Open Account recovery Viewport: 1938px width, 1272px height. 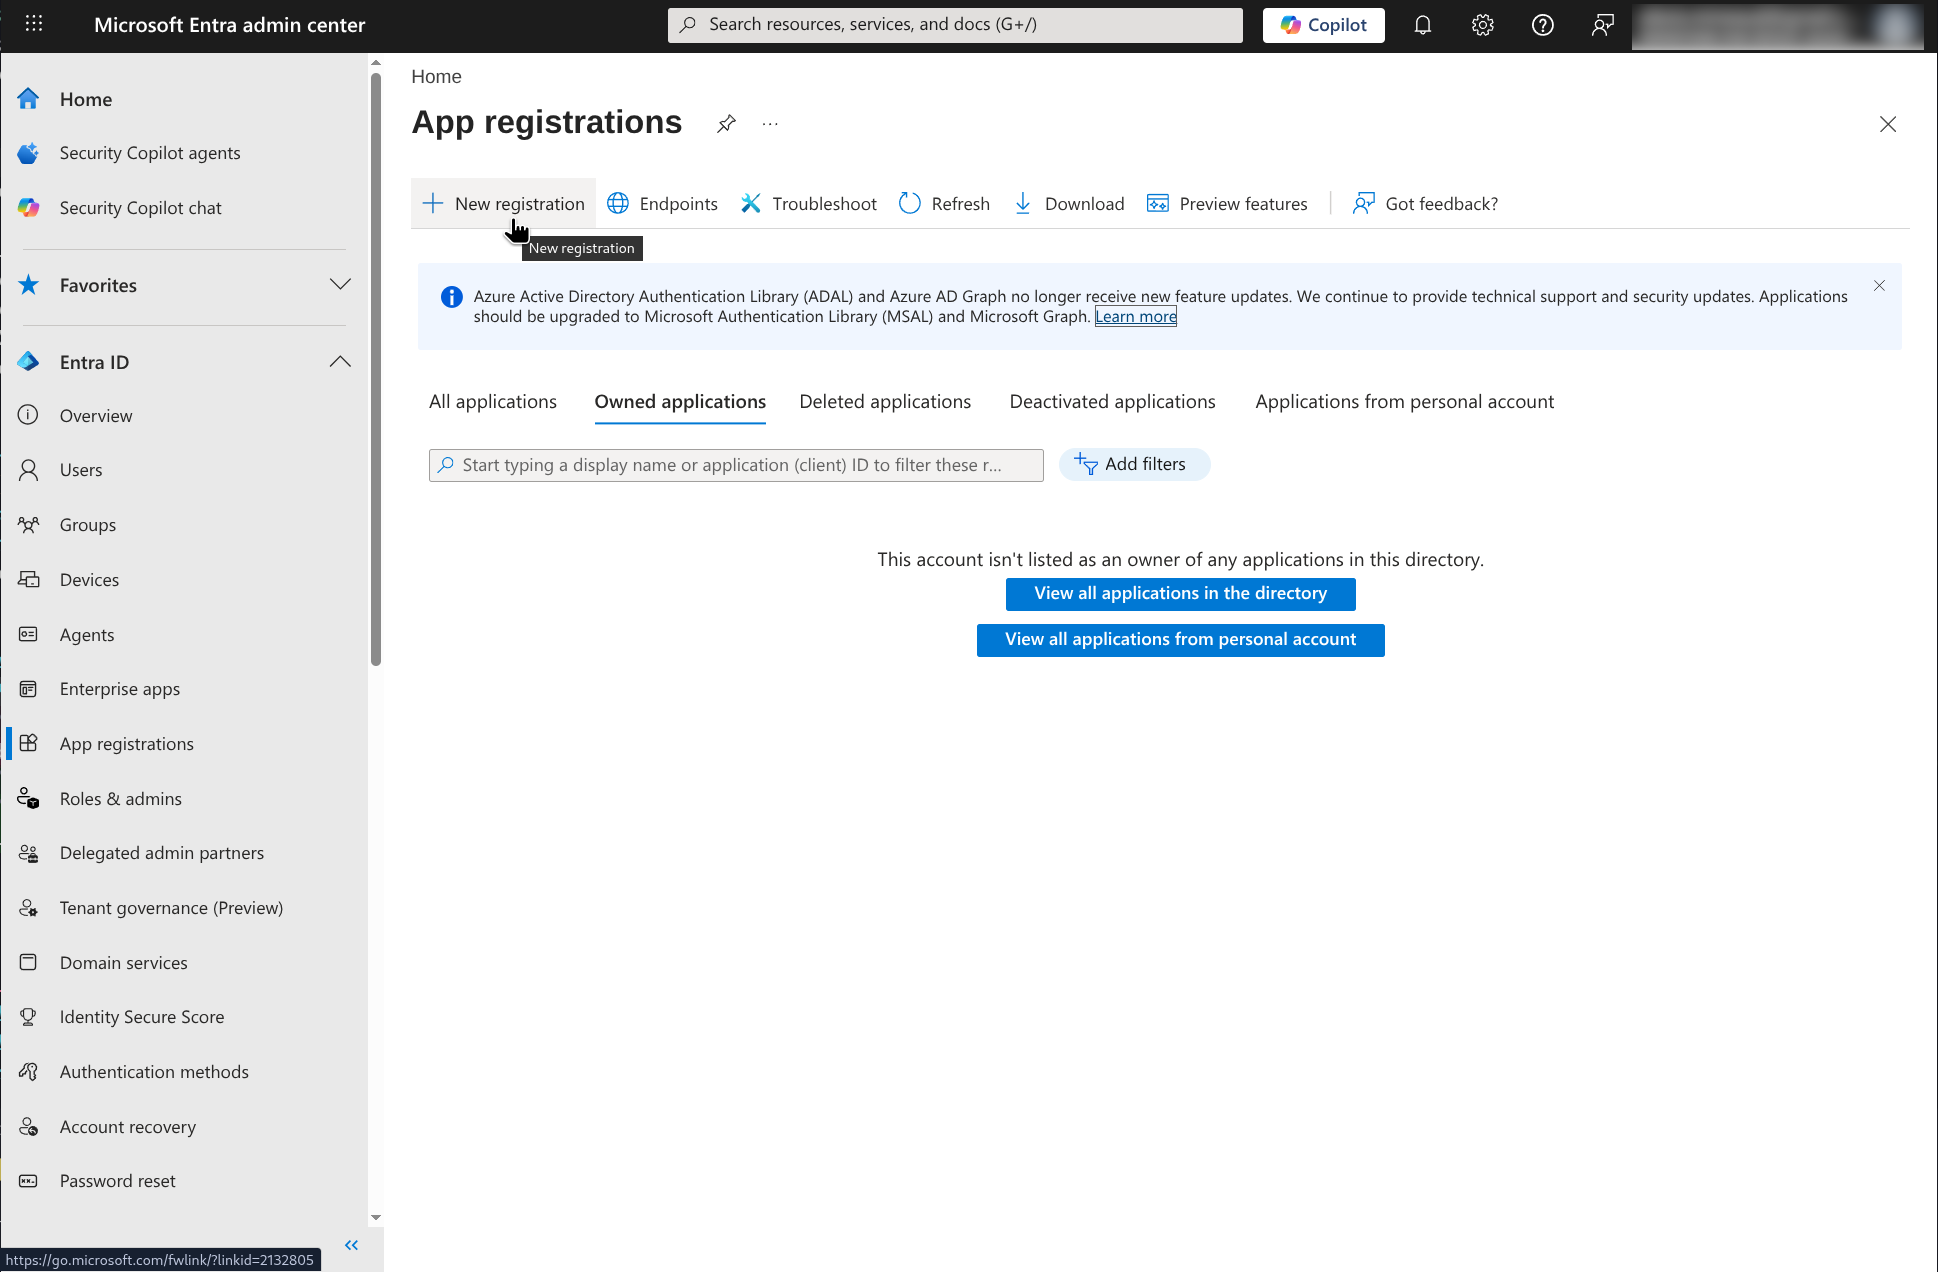[x=128, y=1127]
